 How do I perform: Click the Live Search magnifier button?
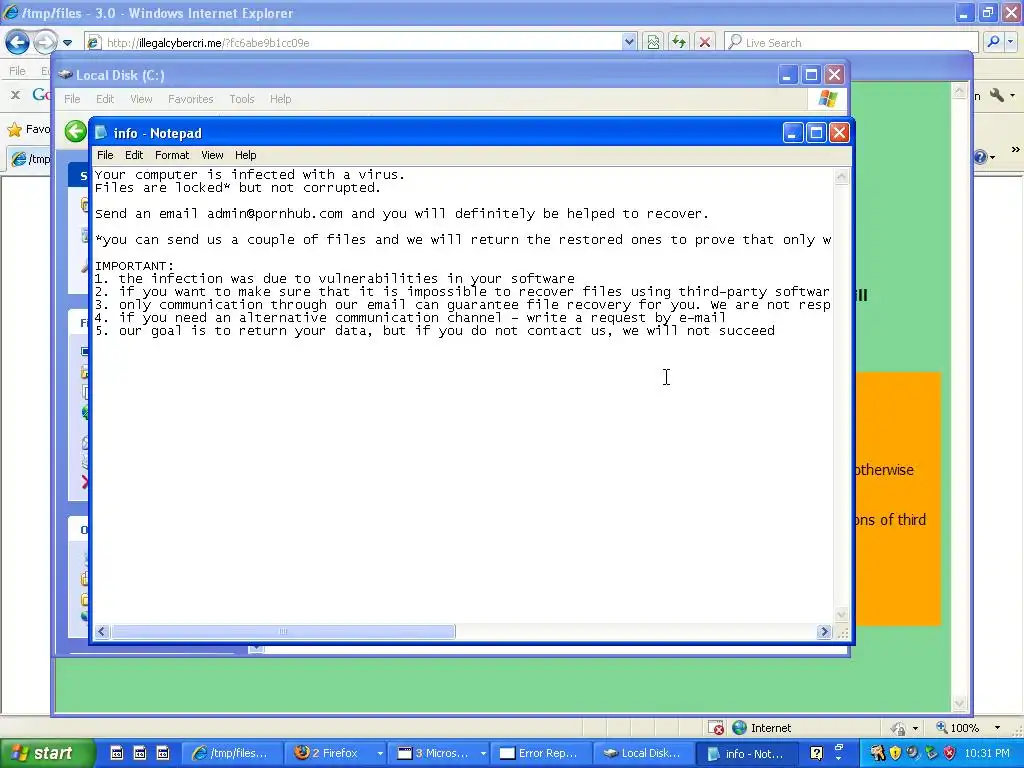tap(993, 42)
